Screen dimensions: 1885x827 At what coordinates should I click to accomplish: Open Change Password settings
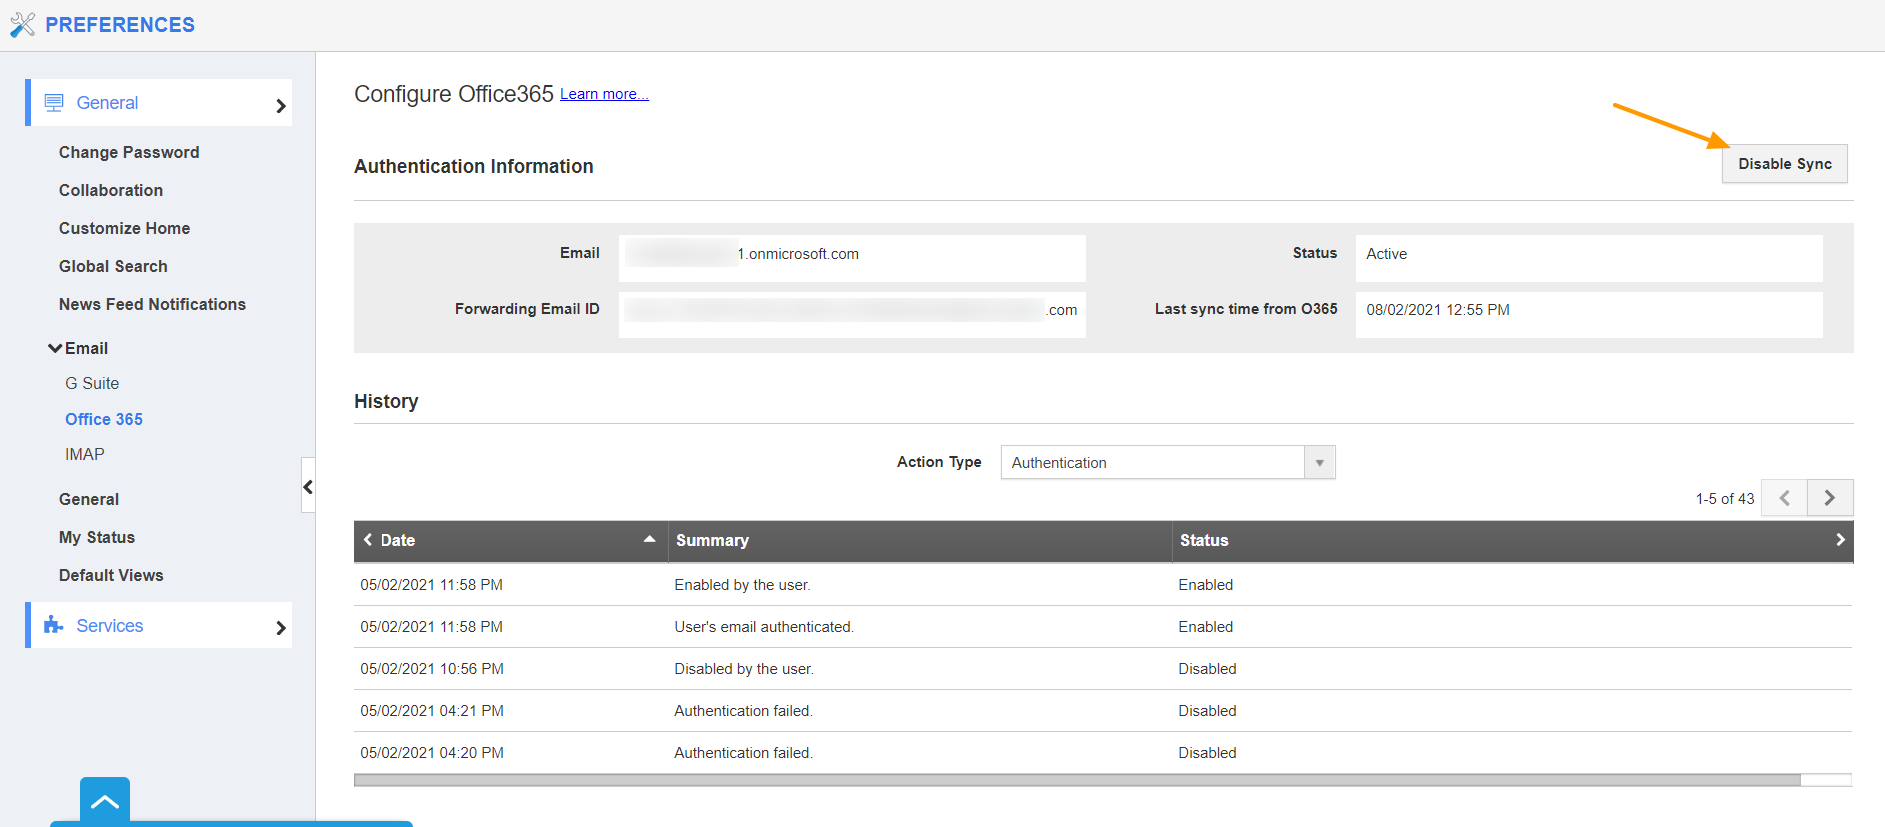click(129, 152)
